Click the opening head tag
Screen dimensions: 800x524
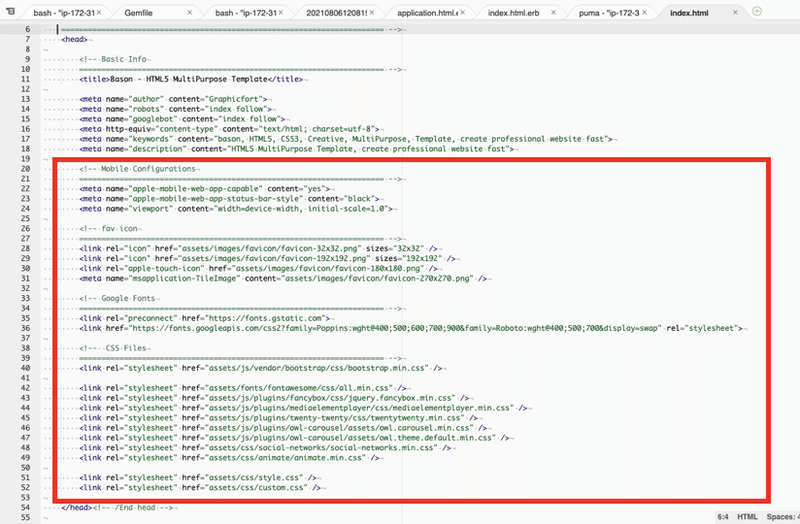pos(74,39)
